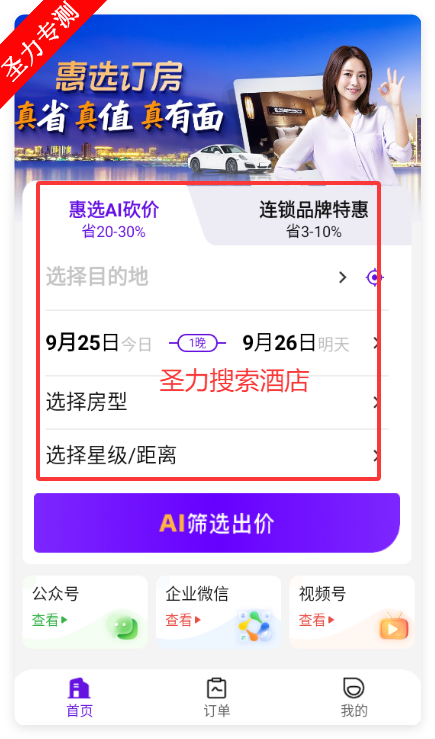Switch to 惠选AI砍价 tab
Viewport: 435px width, 739px height.
click(x=114, y=218)
